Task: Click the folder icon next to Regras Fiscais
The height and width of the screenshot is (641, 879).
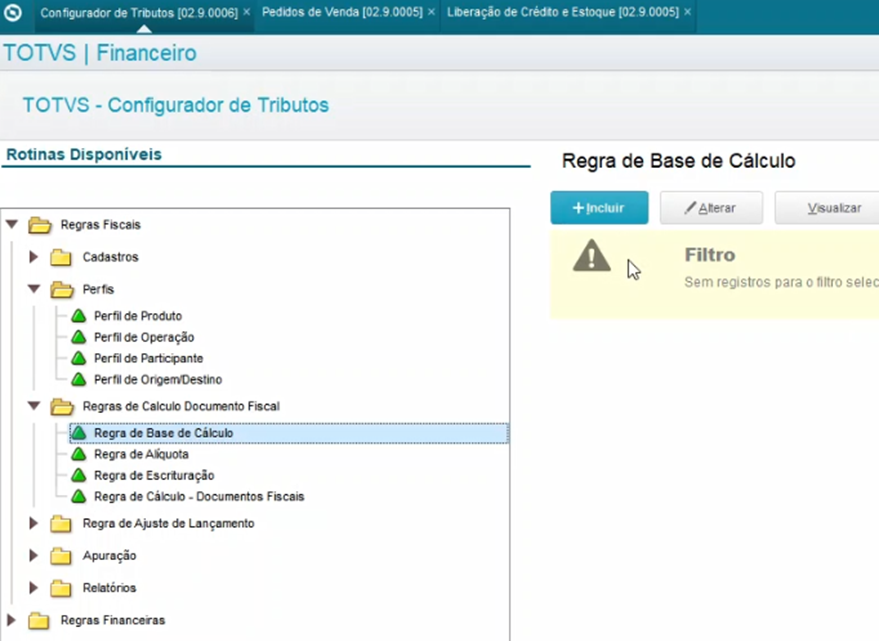Action: pos(39,225)
